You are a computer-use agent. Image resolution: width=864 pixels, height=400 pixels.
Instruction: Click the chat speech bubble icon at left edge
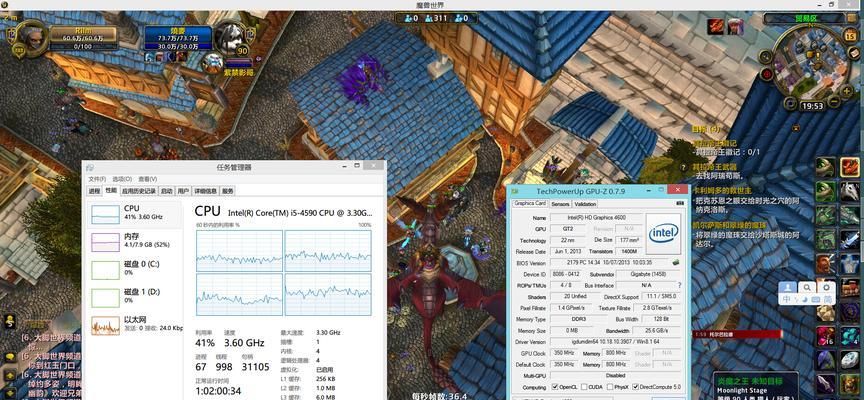[9, 357]
